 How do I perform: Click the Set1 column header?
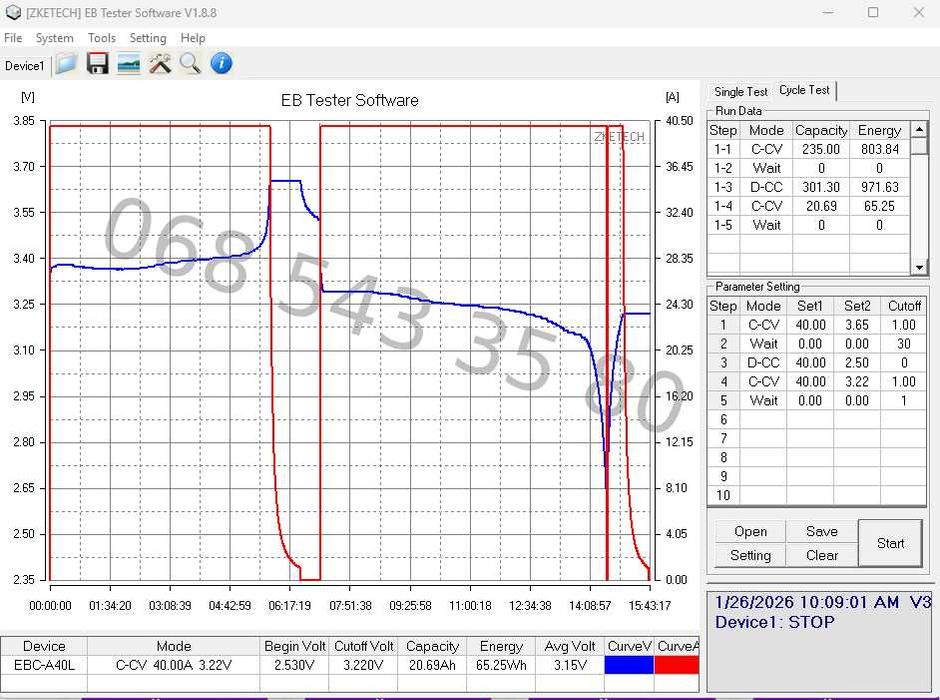[810, 306]
